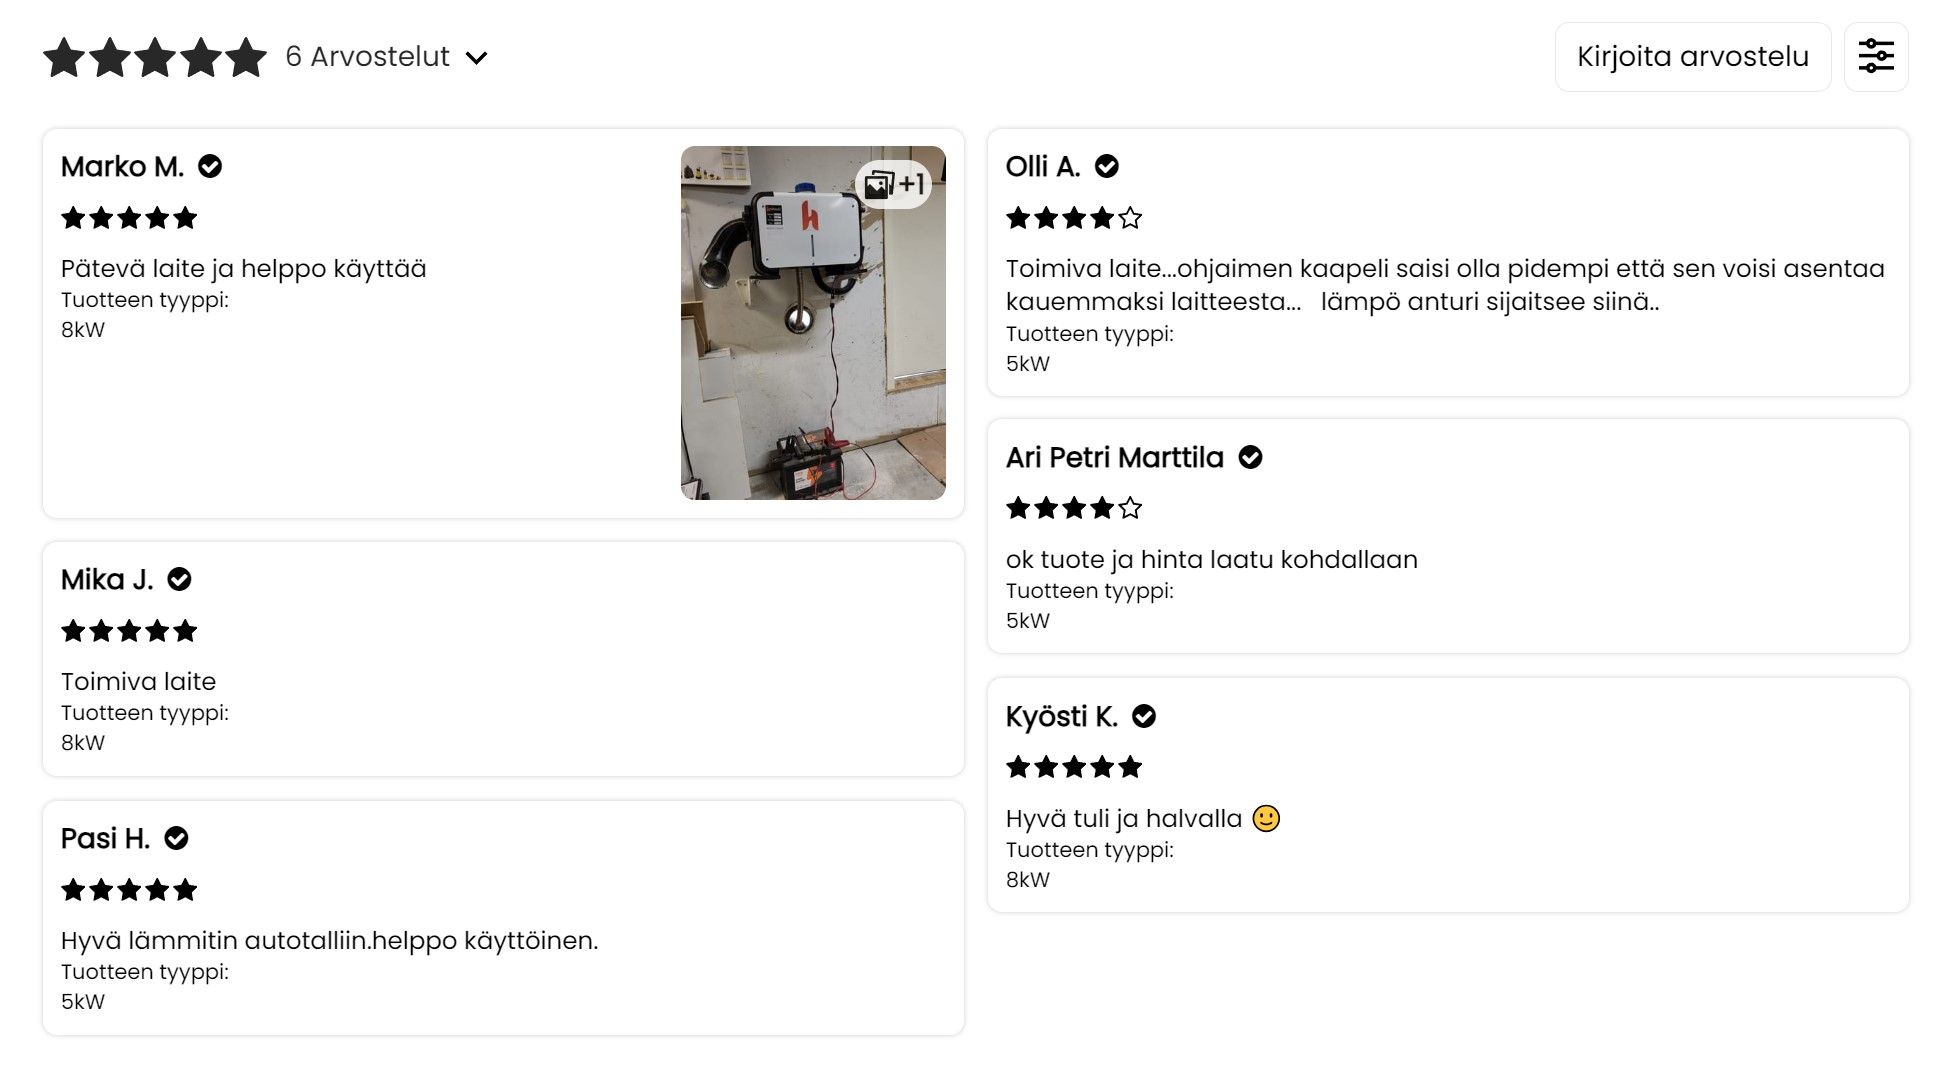Click verified badge next to Mika J.
Image resolution: width=1958 pixels, height=1083 pixels.
(179, 579)
